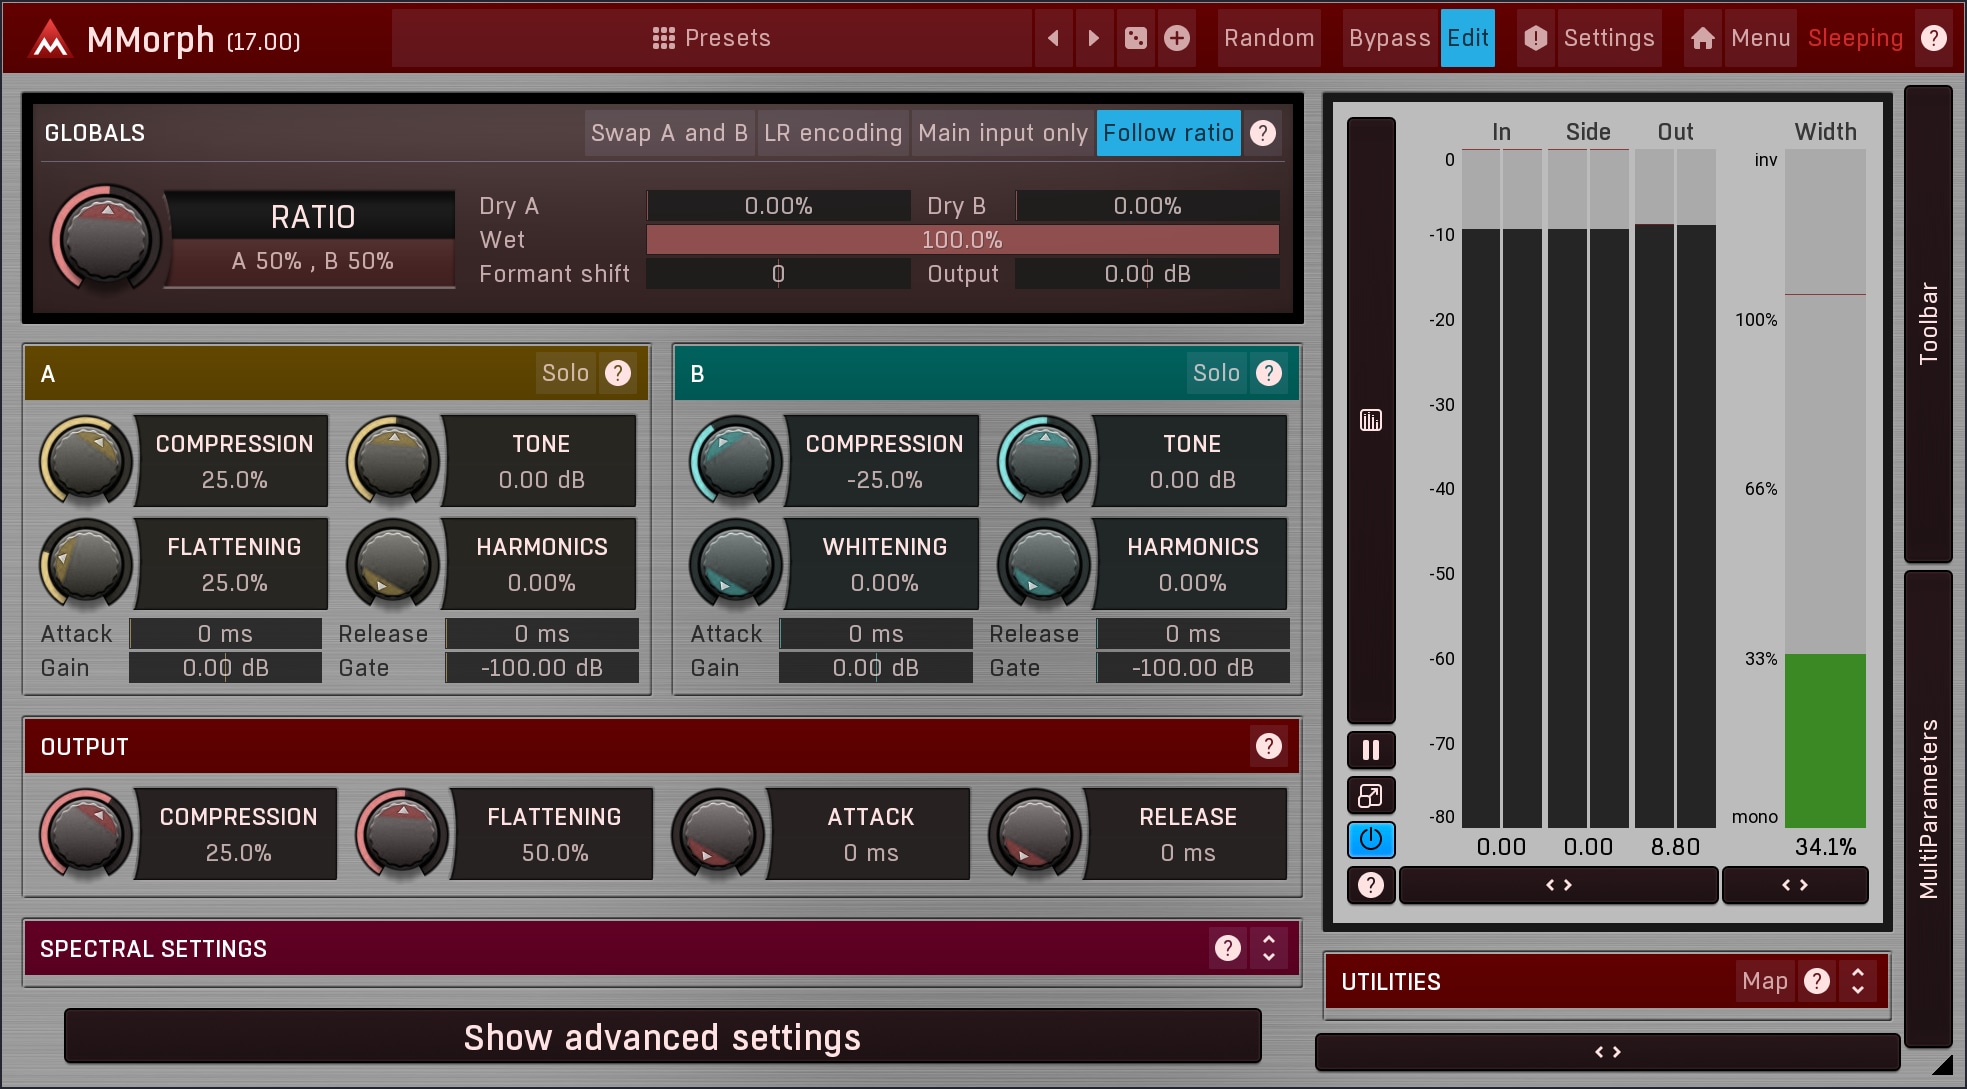
Task: Expand the Utilities panel arrows
Action: coord(1857,981)
